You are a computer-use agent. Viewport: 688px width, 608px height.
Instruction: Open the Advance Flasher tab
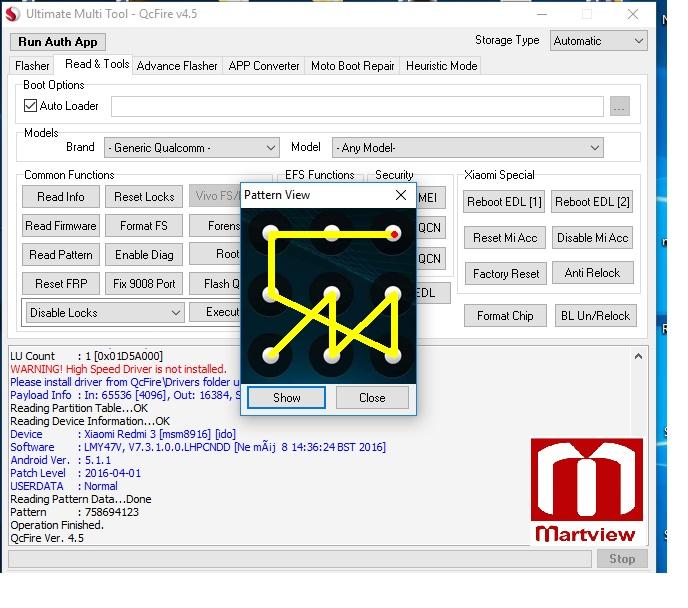(x=177, y=66)
